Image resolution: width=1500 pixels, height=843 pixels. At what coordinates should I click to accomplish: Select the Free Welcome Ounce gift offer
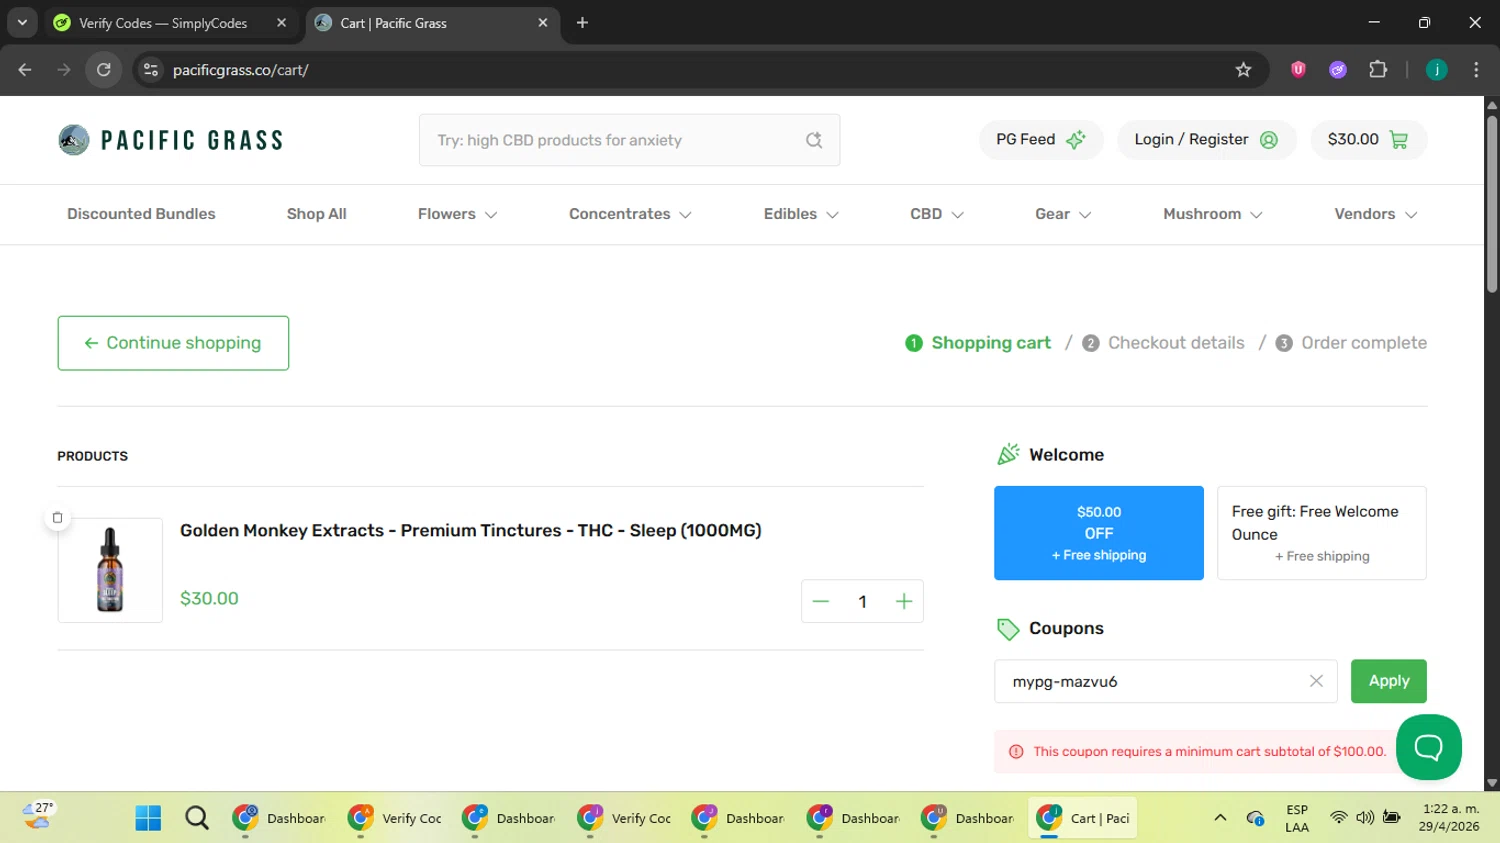tap(1322, 533)
